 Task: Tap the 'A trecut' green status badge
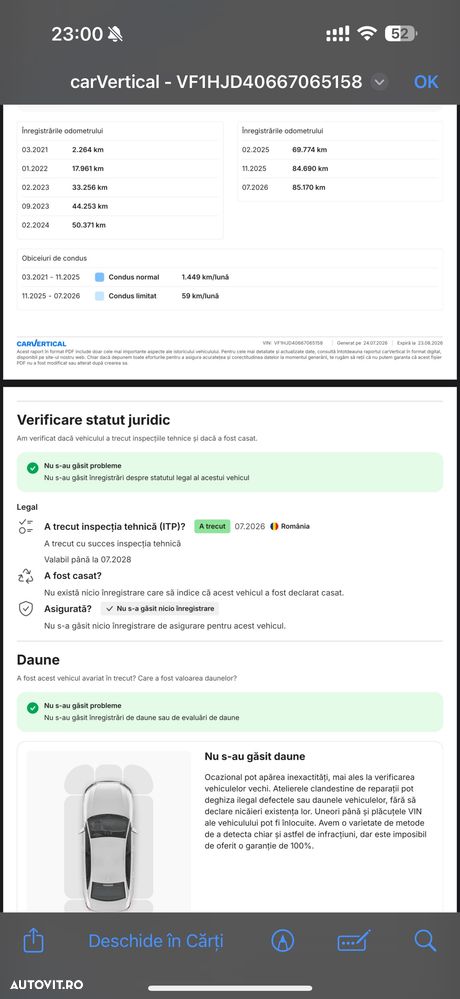(x=212, y=526)
